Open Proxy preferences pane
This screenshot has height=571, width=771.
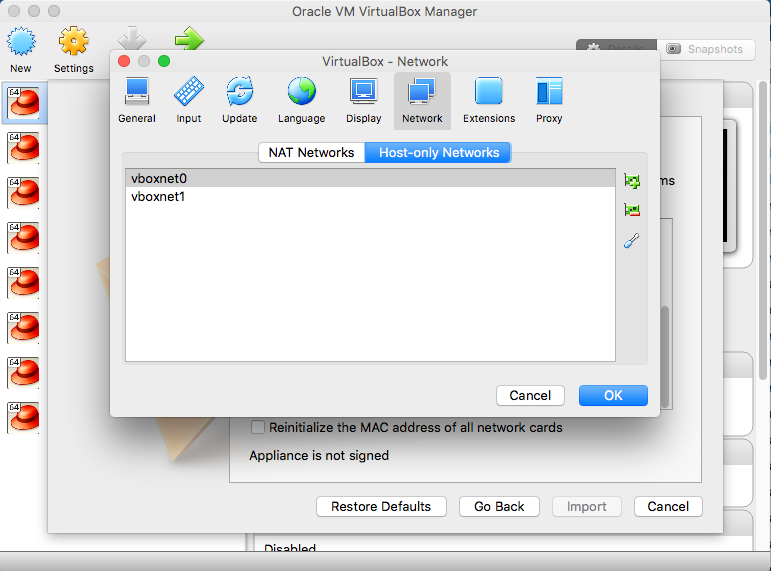click(x=549, y=101)
